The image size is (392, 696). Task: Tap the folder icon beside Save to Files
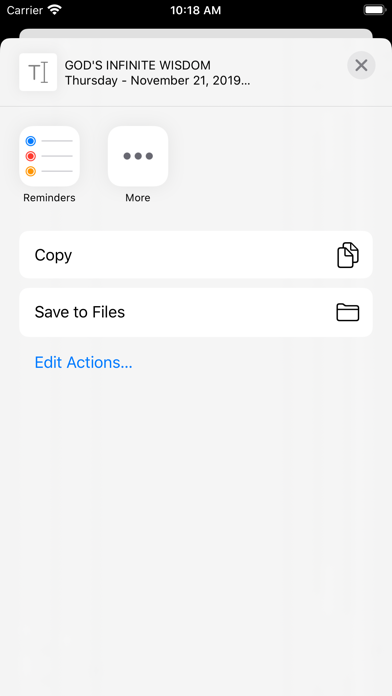click(x=348, y=312)
